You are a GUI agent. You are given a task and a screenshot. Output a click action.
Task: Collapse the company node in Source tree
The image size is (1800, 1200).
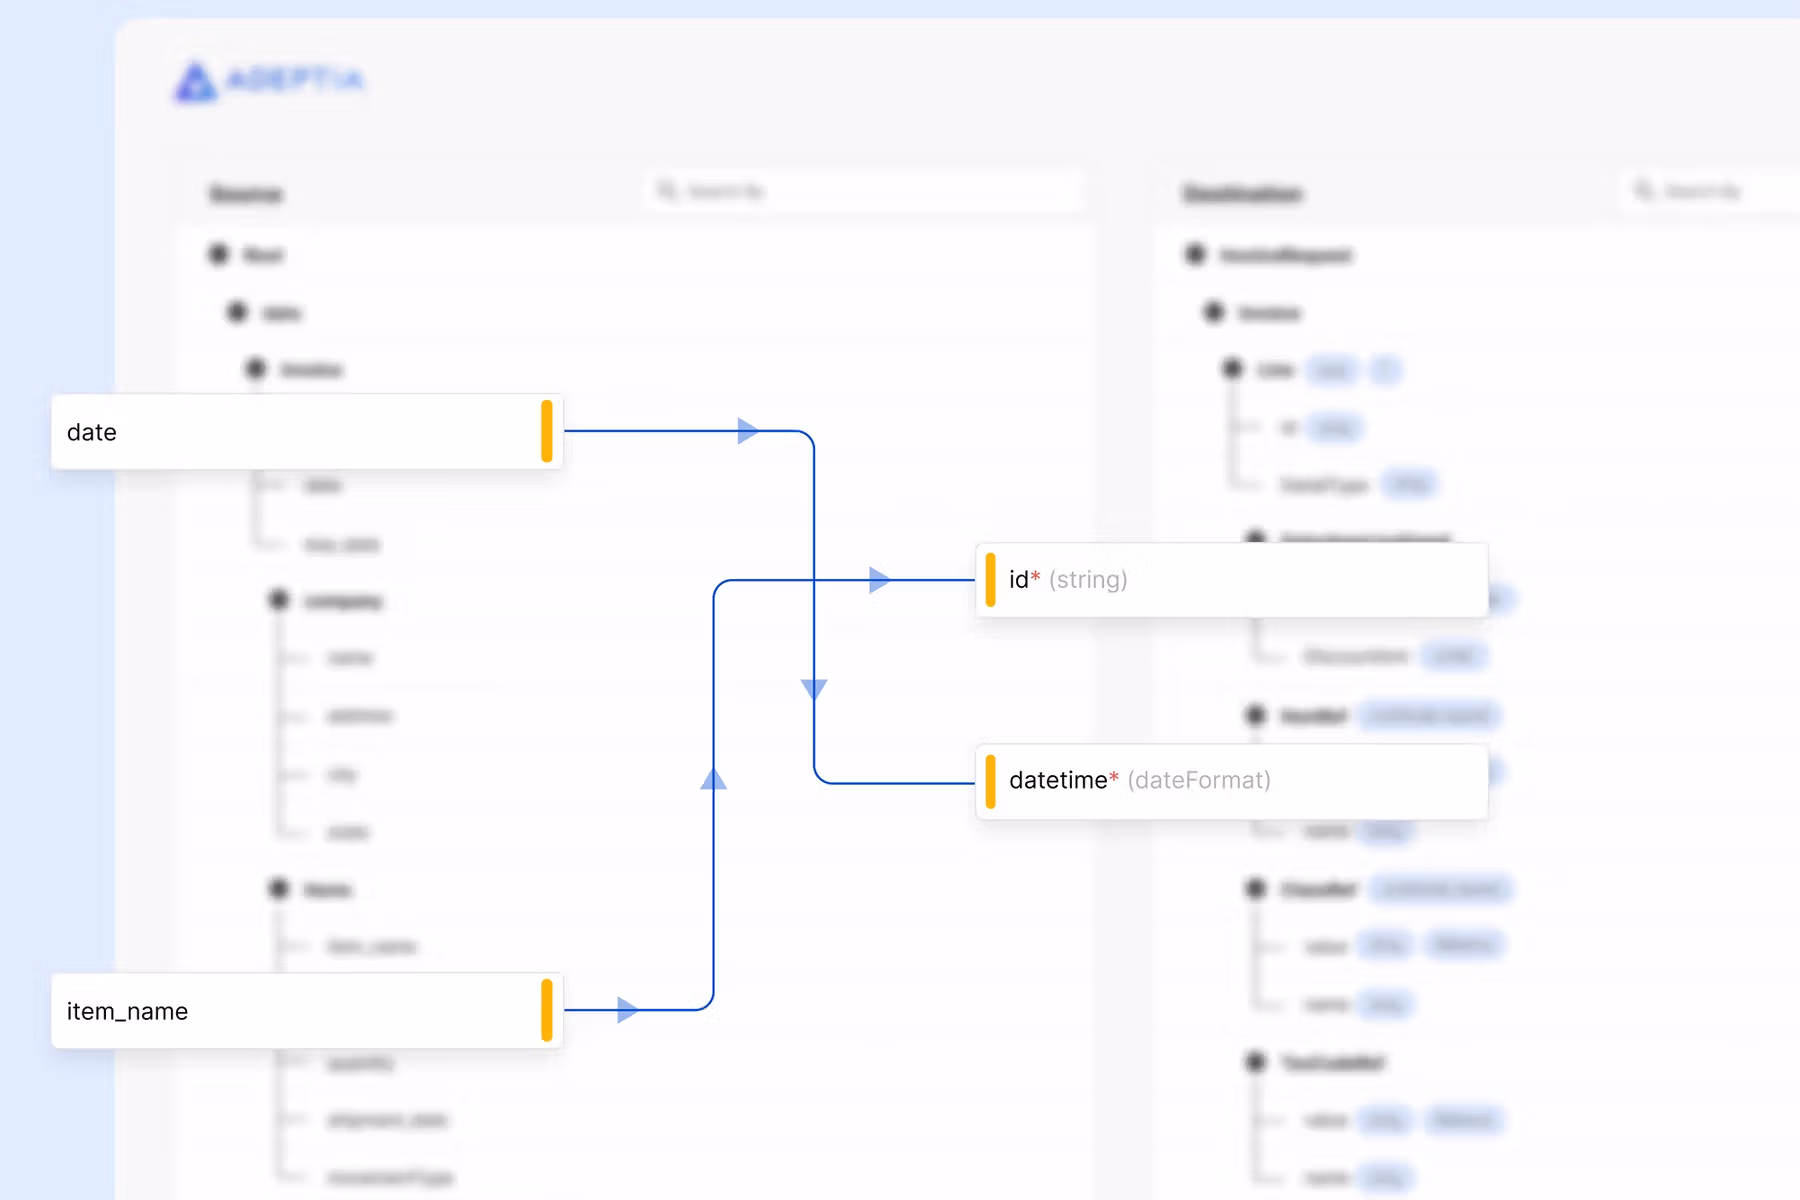tap(279, 600)
